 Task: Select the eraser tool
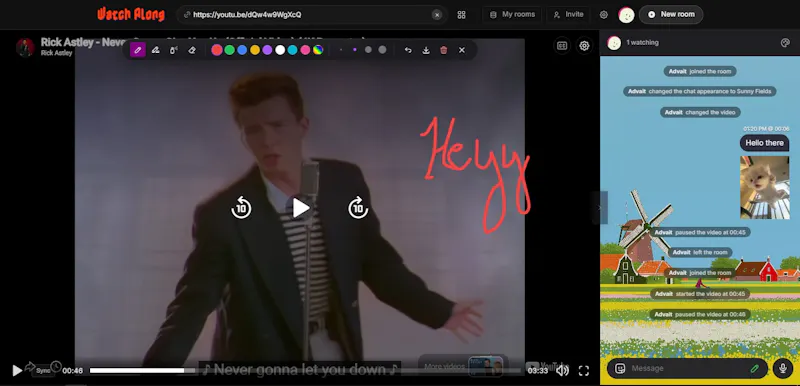click(192, 50)
